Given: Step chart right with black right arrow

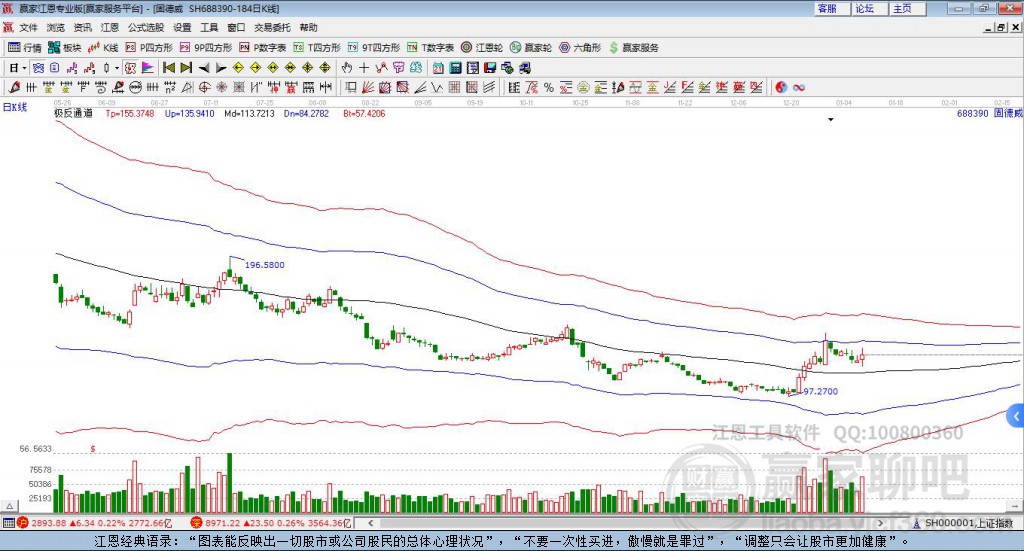Looking at the screenshot, I should (221, 68).
